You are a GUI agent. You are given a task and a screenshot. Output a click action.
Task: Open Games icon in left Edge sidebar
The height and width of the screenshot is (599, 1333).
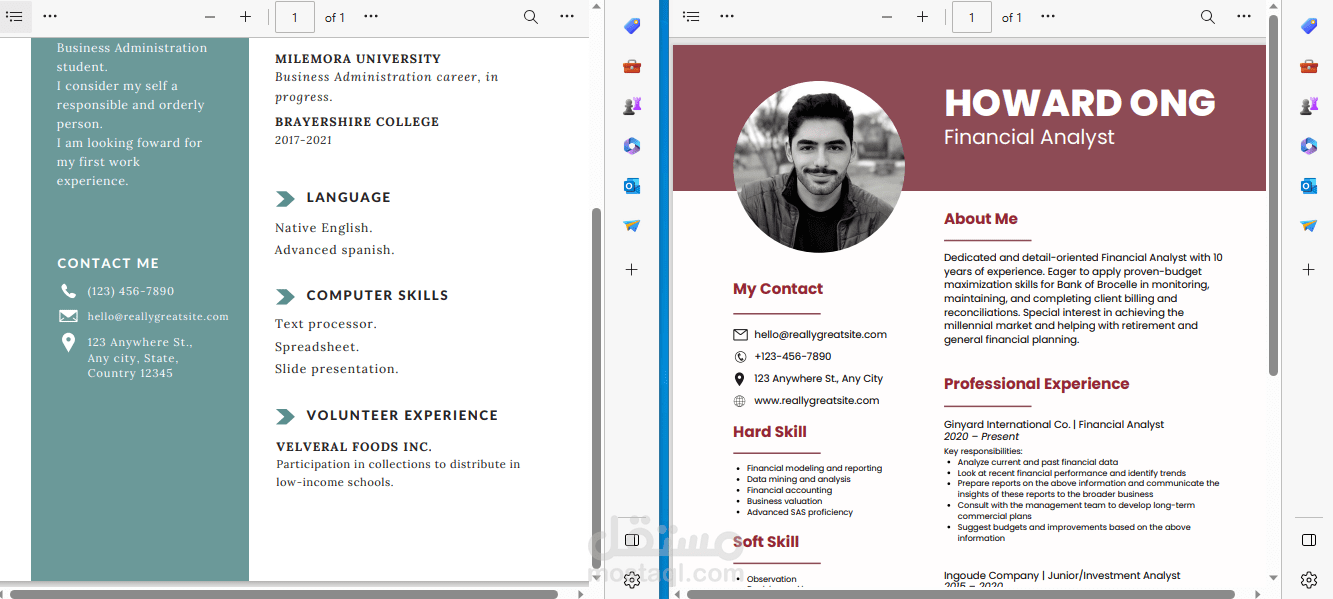[x=632, y=106]
